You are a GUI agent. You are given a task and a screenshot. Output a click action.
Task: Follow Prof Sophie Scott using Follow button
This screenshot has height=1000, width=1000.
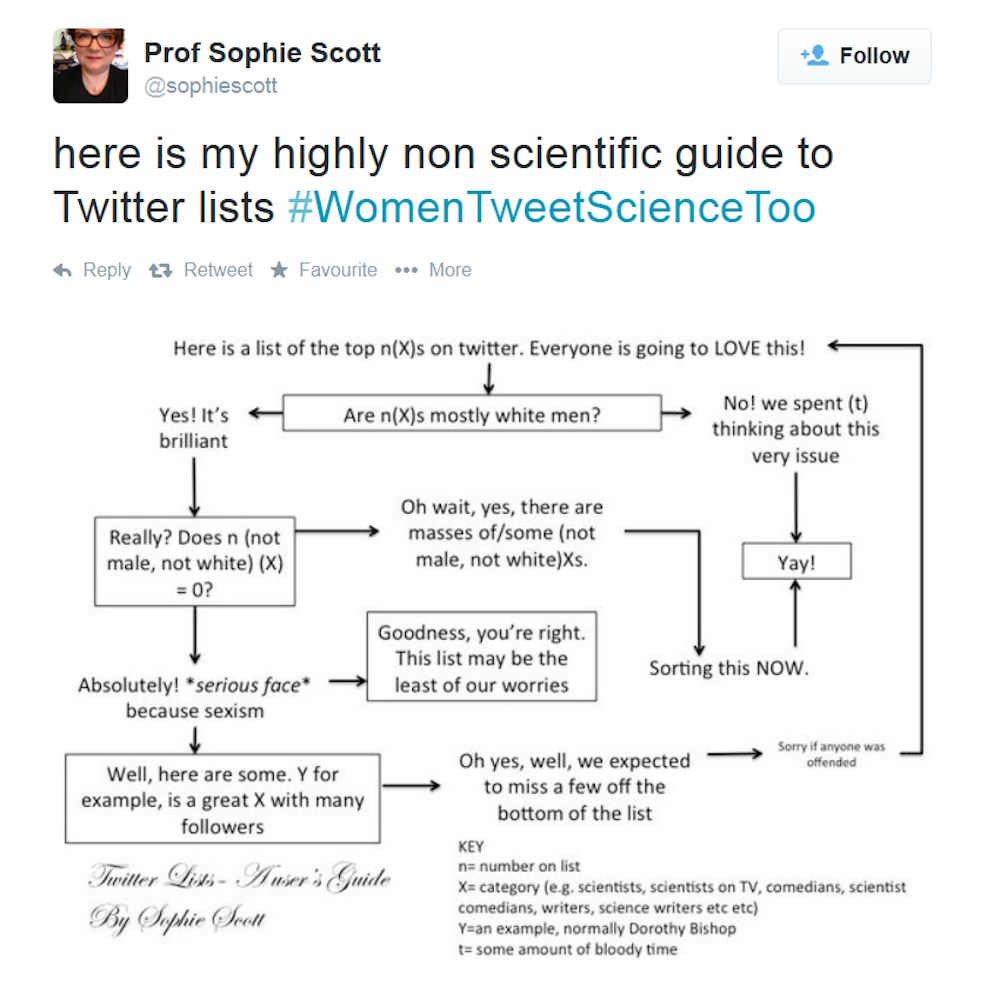click(855, 55)
